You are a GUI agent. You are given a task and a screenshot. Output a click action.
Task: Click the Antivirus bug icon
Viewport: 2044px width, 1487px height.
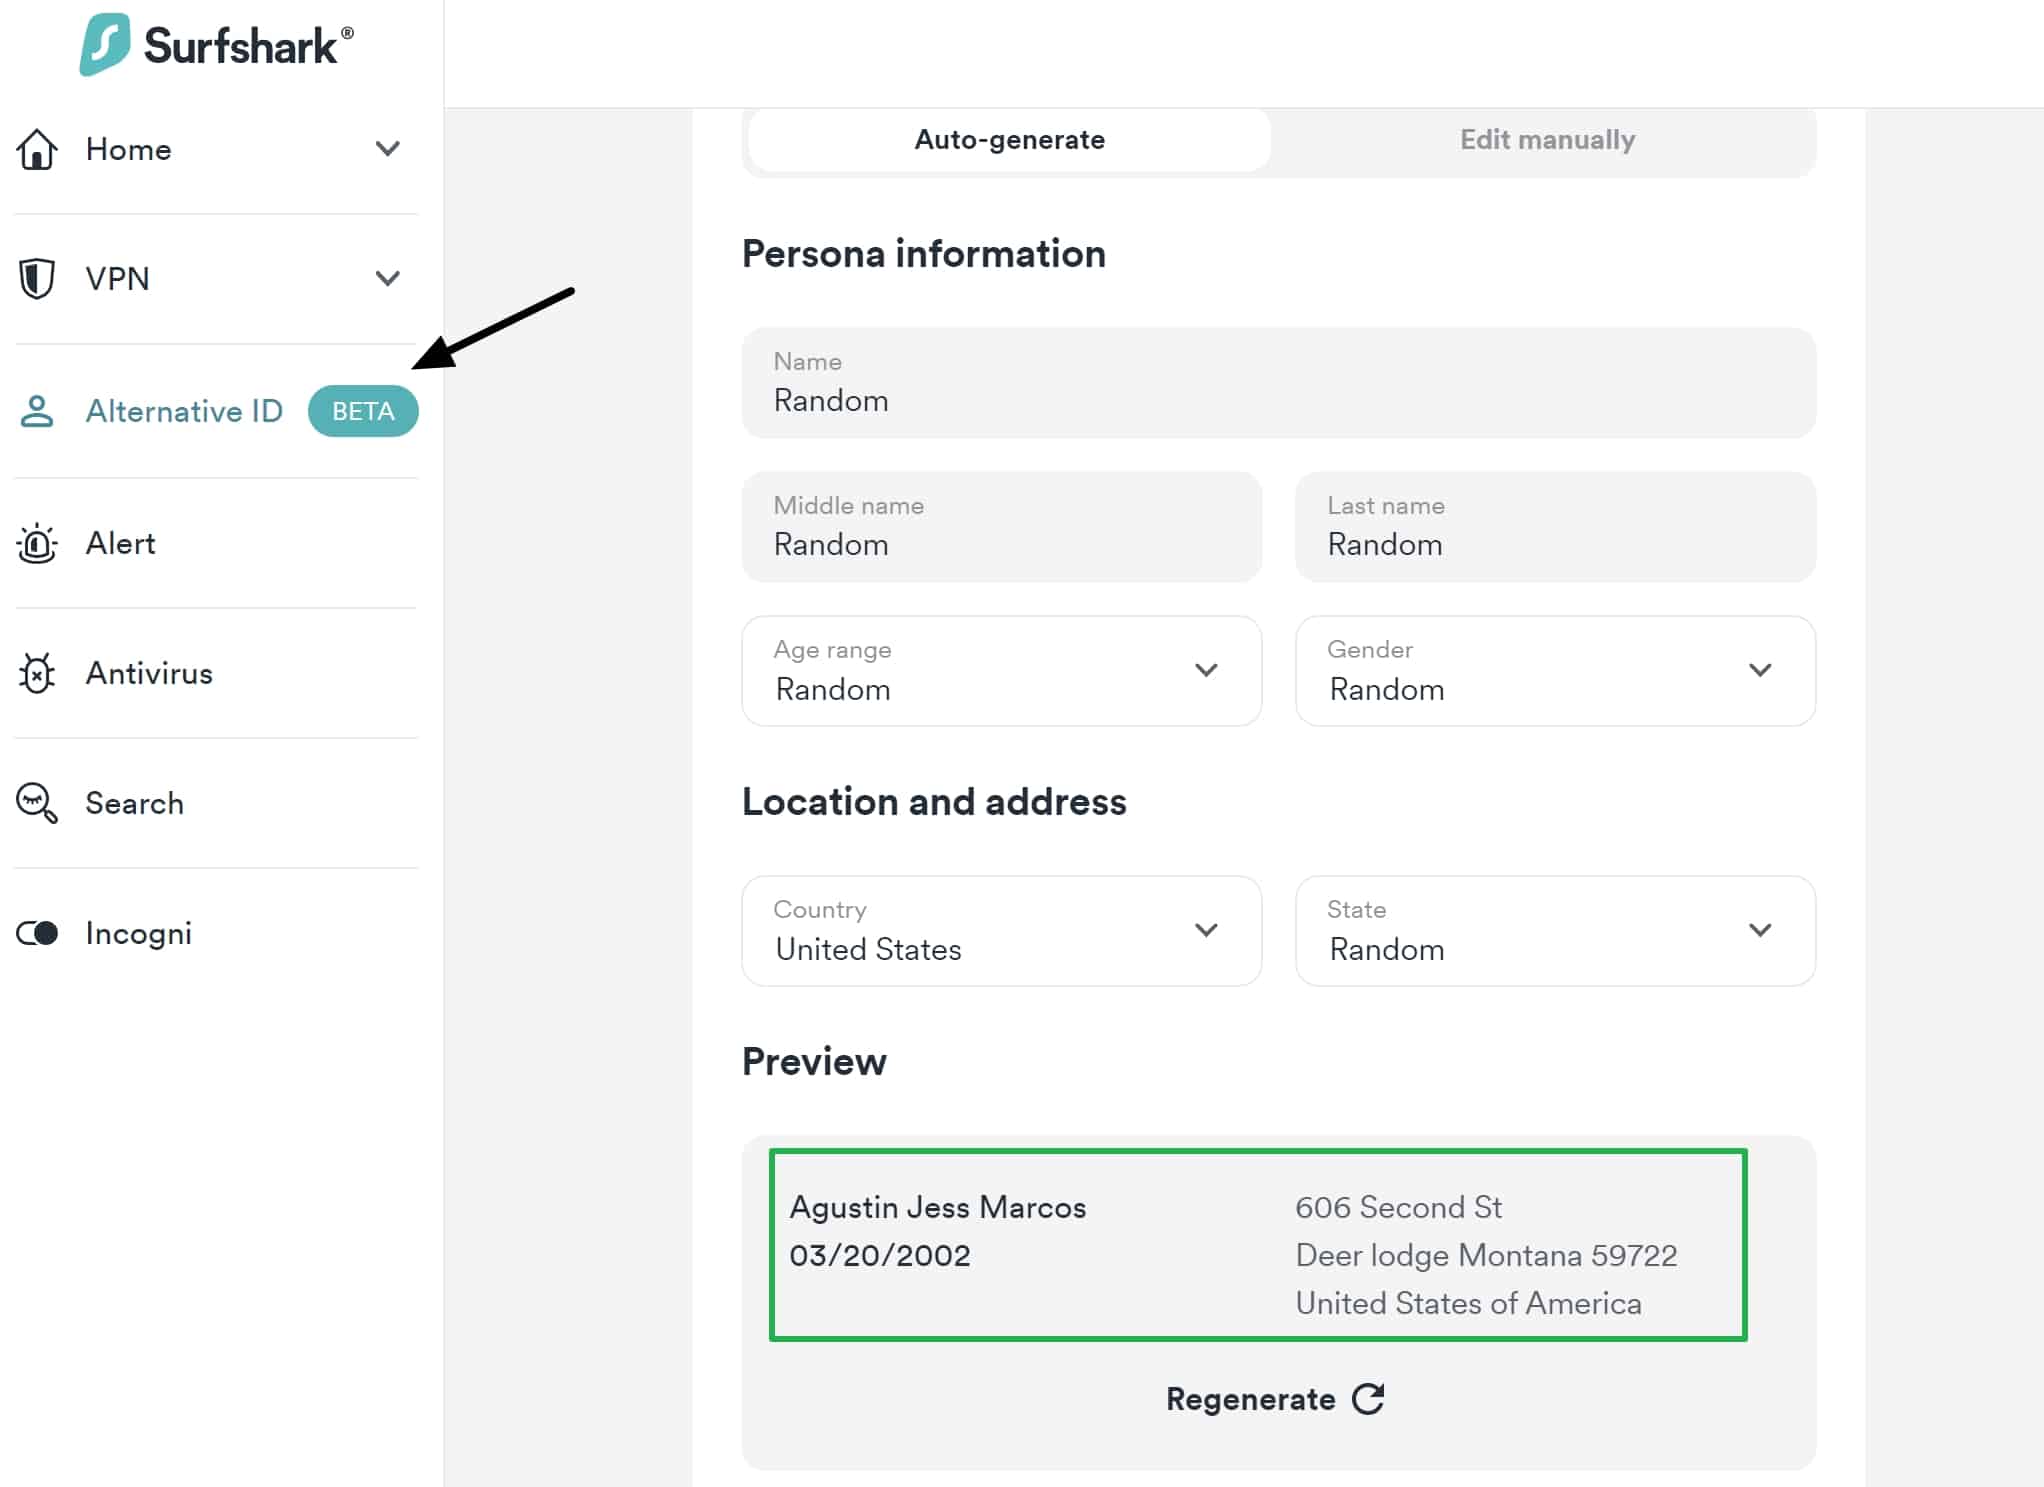pyautogui.click(x=37, y=673)
